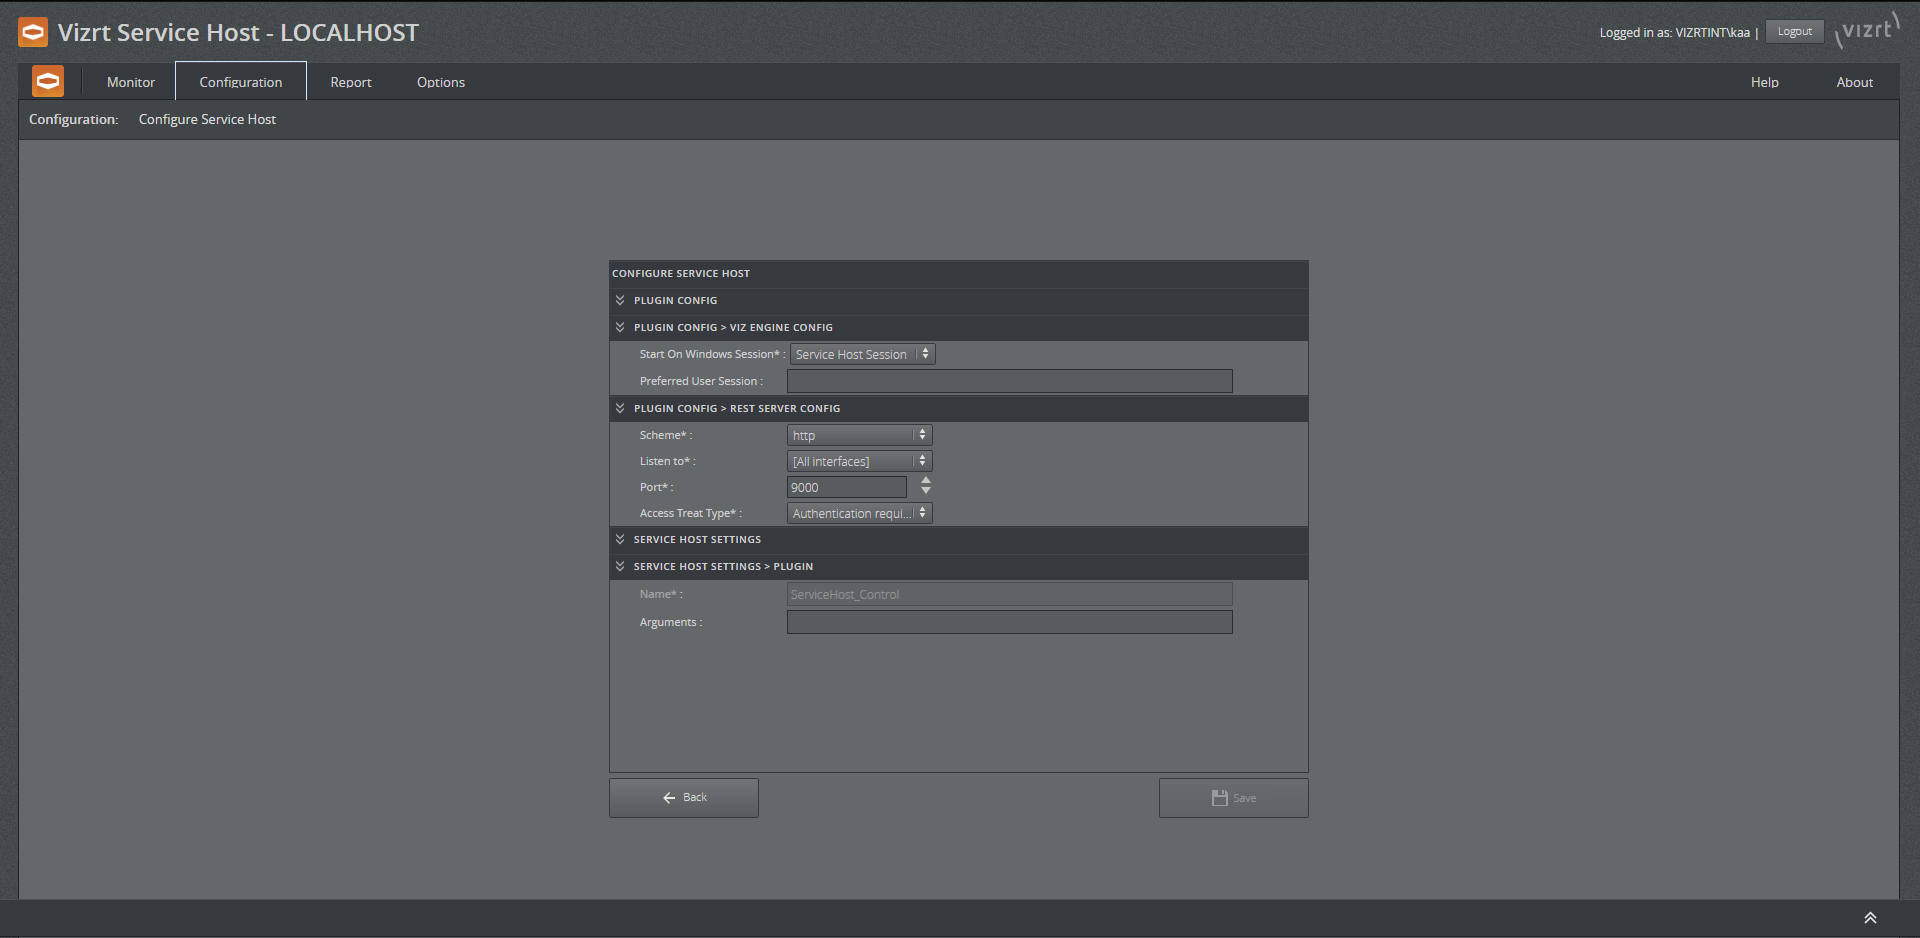This screenshot has height=938, width=1920.
Task: Click the double-chevron up icon in footer
Action: 1869,918
